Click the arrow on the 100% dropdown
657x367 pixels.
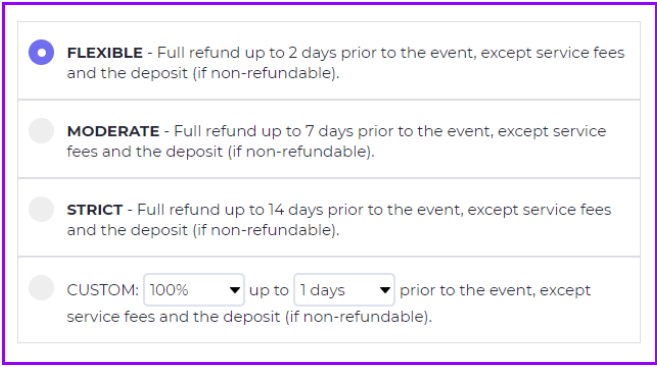point(235,290)
